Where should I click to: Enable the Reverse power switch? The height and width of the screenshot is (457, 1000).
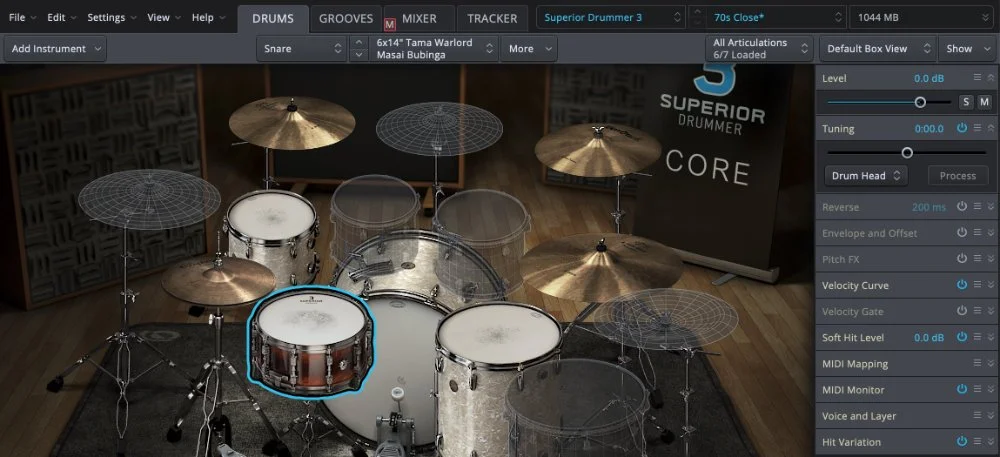click(962, 207)
